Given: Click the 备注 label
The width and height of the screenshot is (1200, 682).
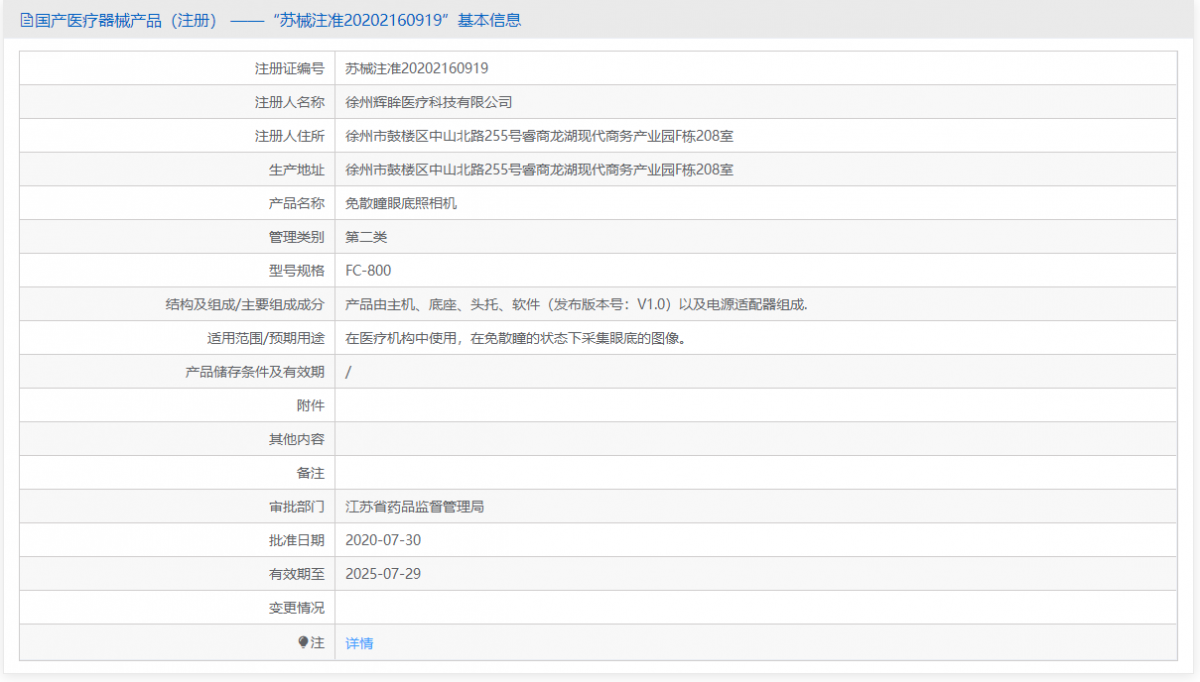Looking at the screenshot, I should pyautogui.click(x=310, y=473).
